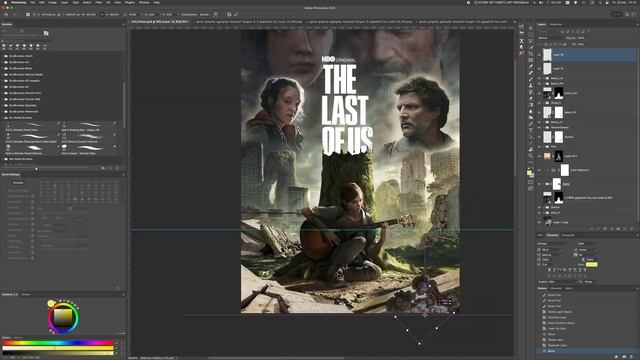This screenshot has height=360, width=640.
Task: Open font family dropdown in Character panel
Action: click(553, 244)
